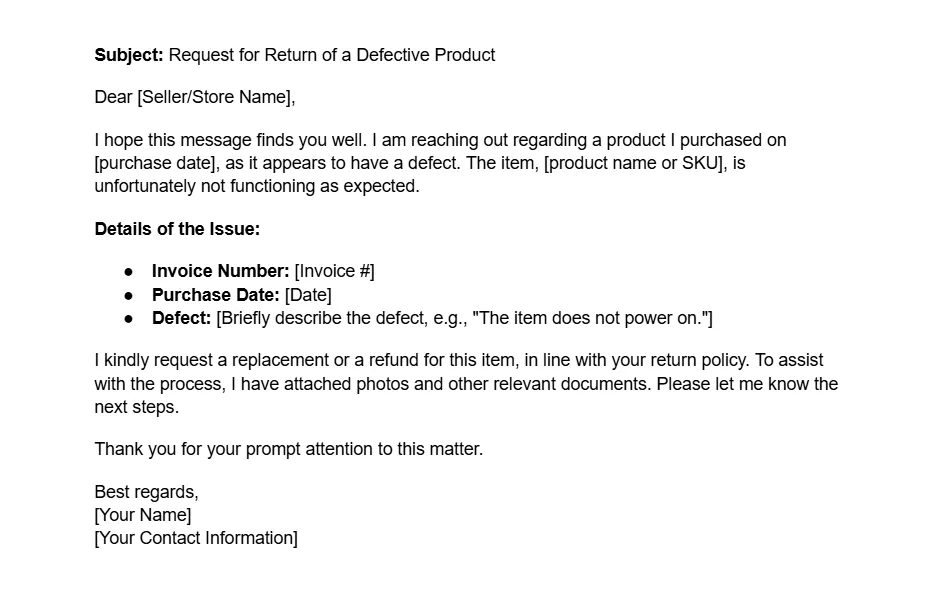
Task: Click the Details of the Issue heading
Action: point(177,229)
